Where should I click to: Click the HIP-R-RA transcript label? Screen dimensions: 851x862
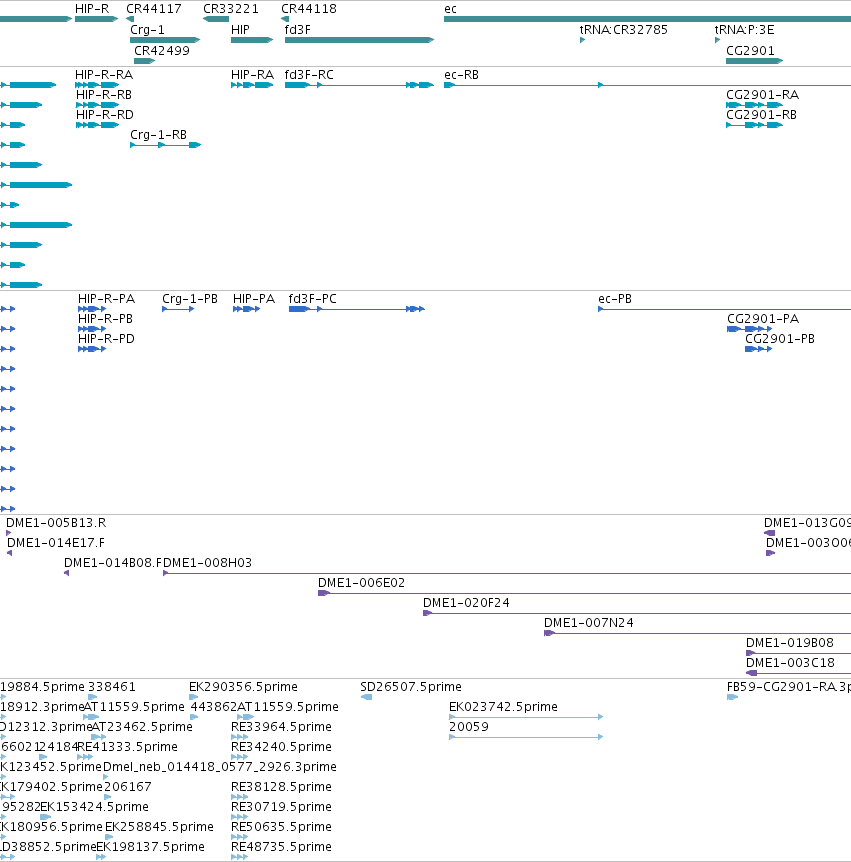[104, 75]
